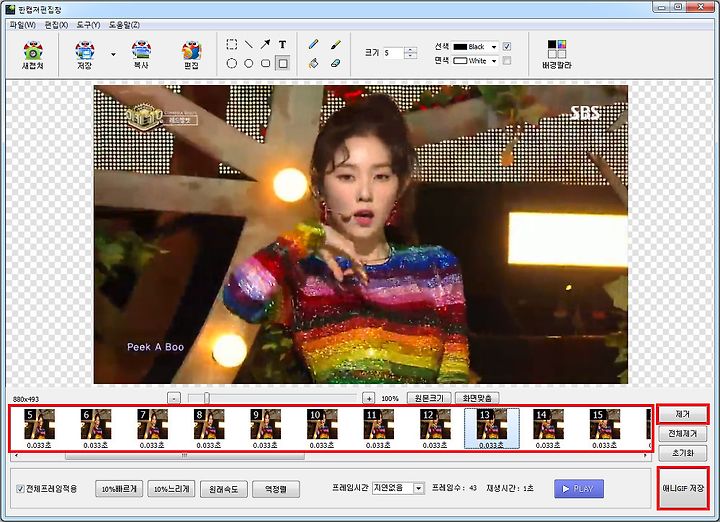Click the 편집 (edit) toolbar icon
This screenshot has height=522, width=720.
191,55
